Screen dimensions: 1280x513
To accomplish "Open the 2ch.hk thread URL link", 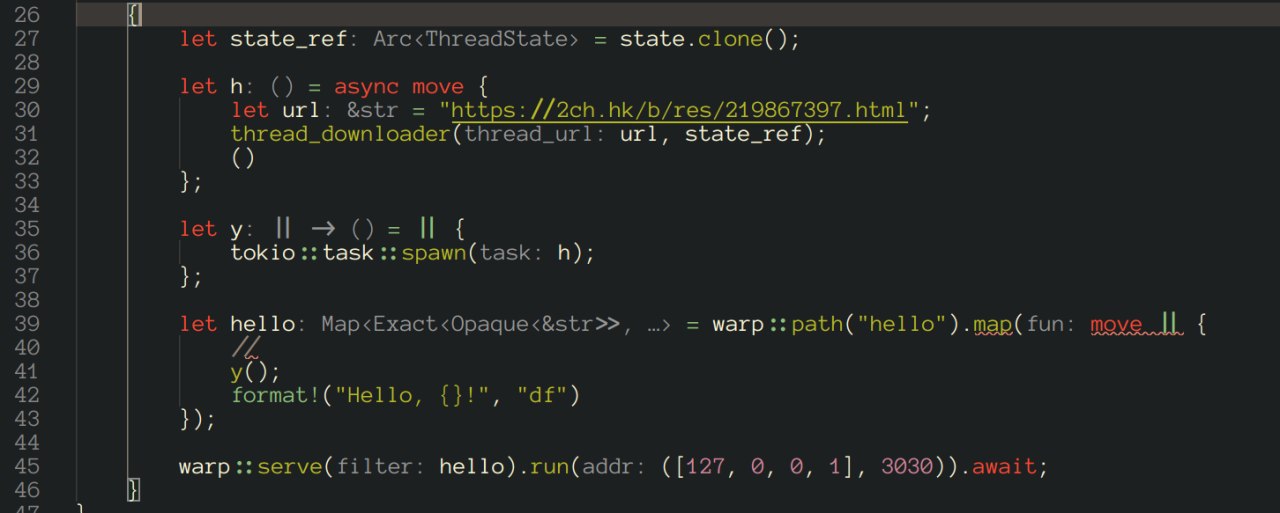I will click(x=679, y=110).
